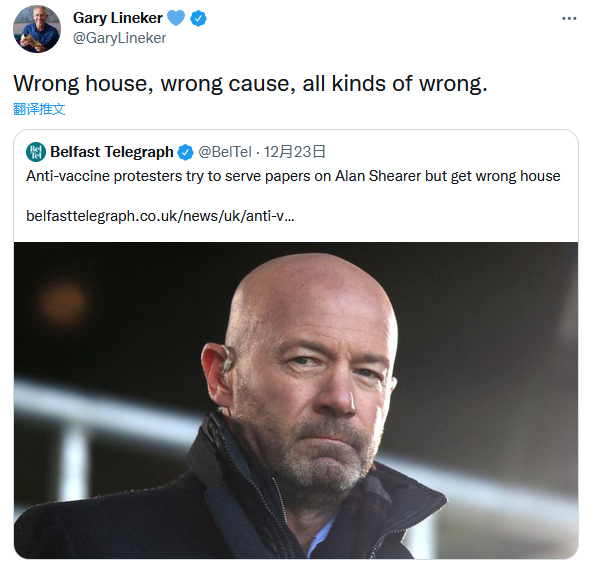Image resolution: width=595 pixels, height=564 pixels.
Task: Open the three-dot more options menu
Action: click(569, 18)
